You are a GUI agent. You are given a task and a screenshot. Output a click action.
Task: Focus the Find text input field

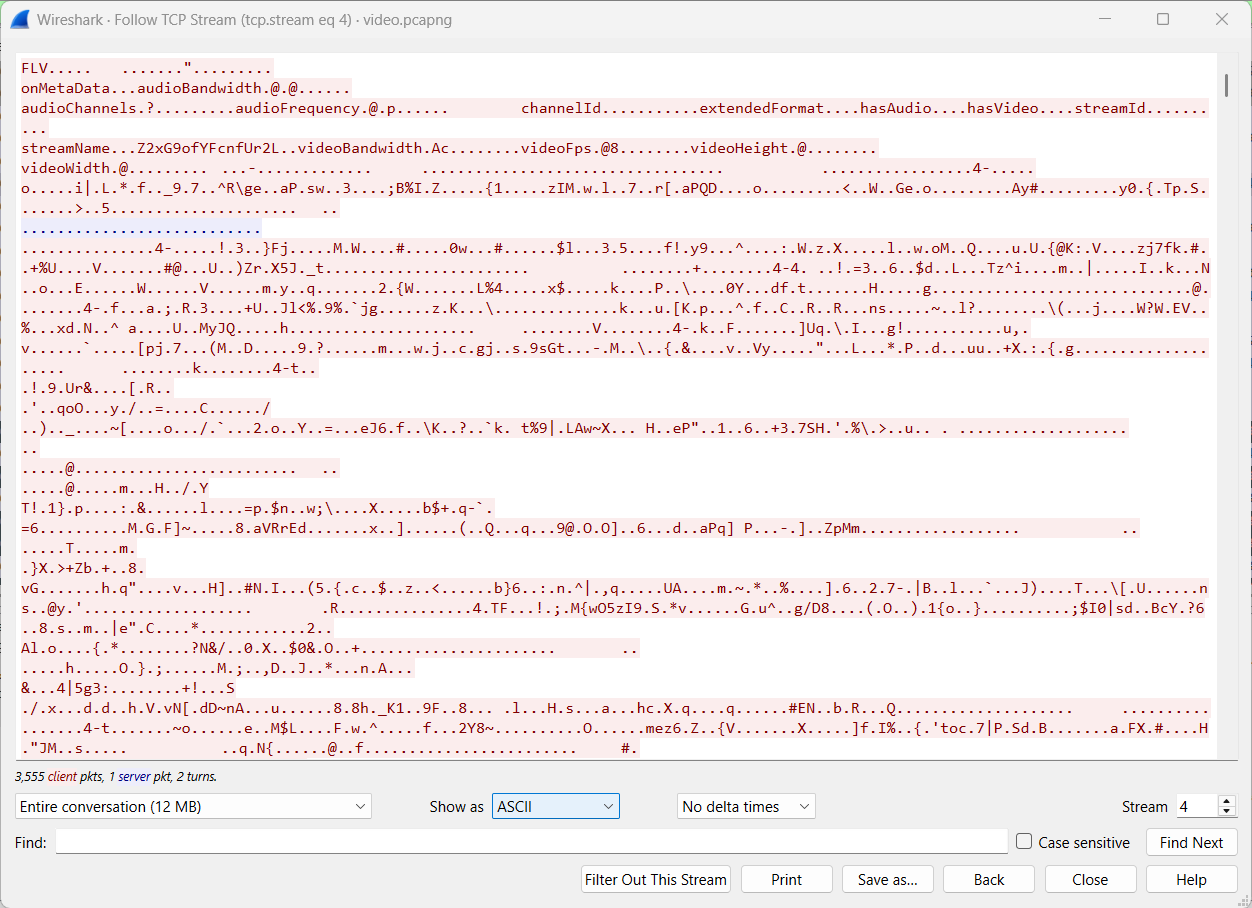[531, 842]
